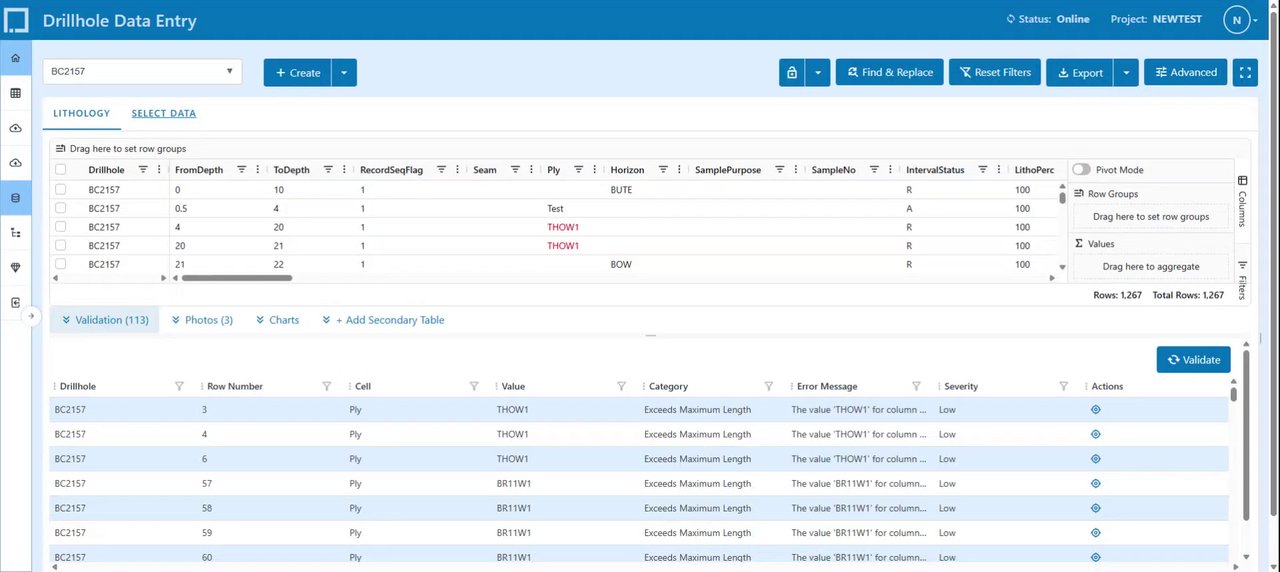This screenshot has height=572, width=1280.
Task: Open Advanced options
Action: coord(1185,72)
